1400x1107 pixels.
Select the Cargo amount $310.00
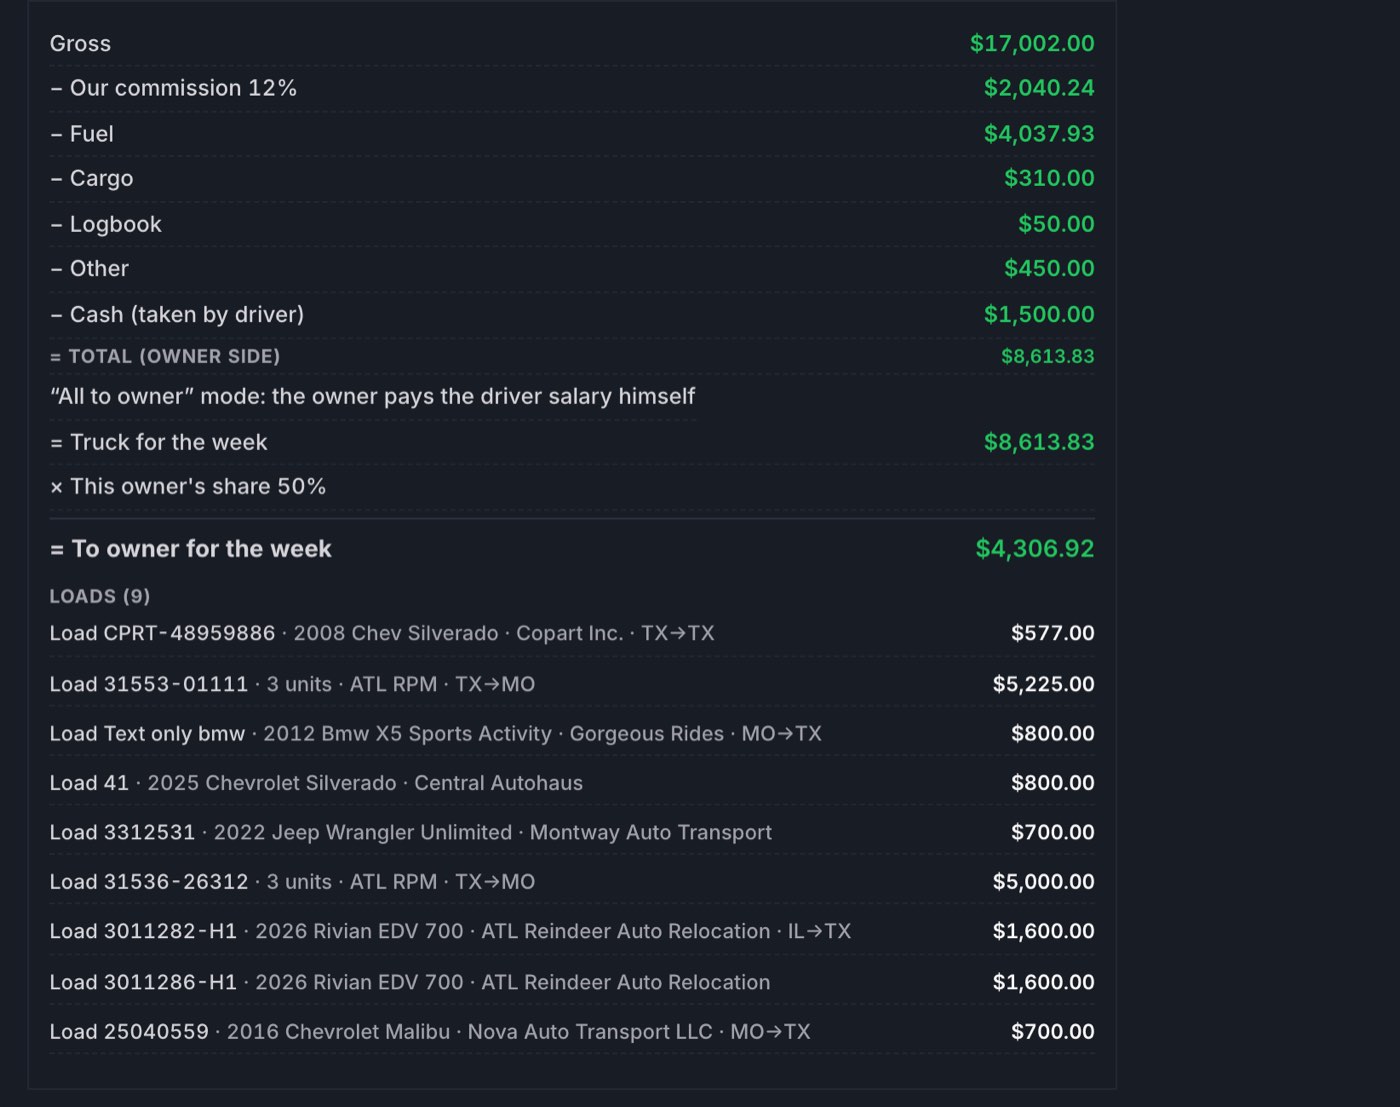pos(1049,178)
